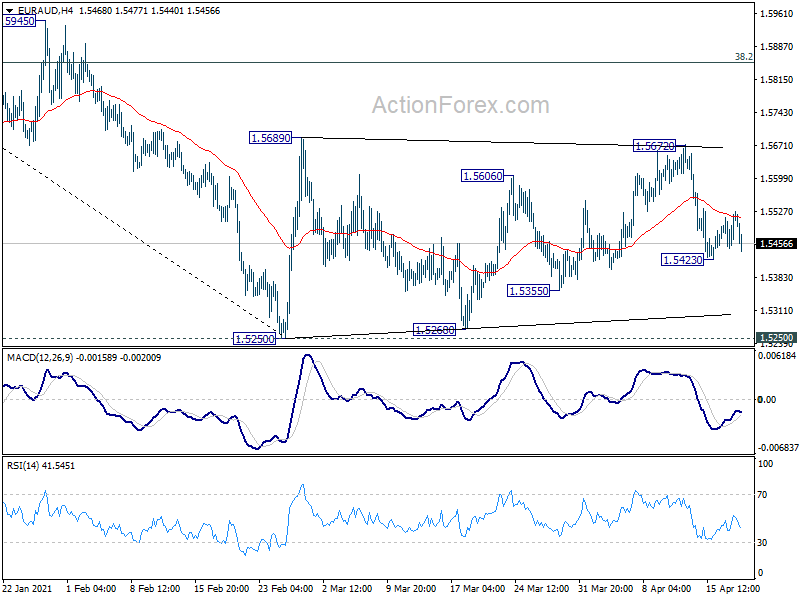Click the 2 Mar 12:00 time axis label

[x=347, y=589]
